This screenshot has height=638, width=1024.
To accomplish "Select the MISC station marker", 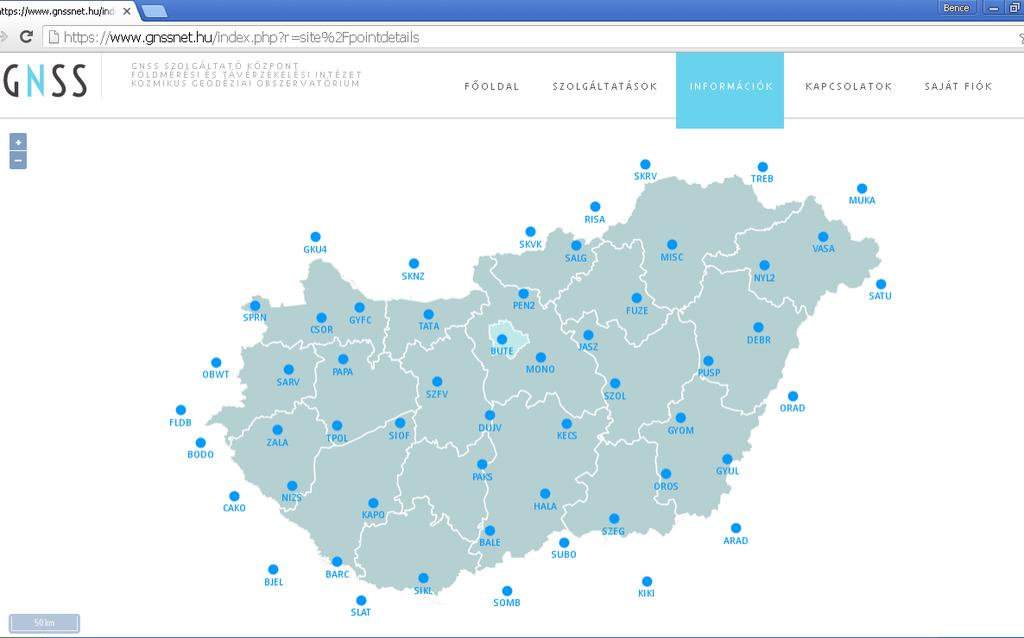I will [x=672, y=245].
